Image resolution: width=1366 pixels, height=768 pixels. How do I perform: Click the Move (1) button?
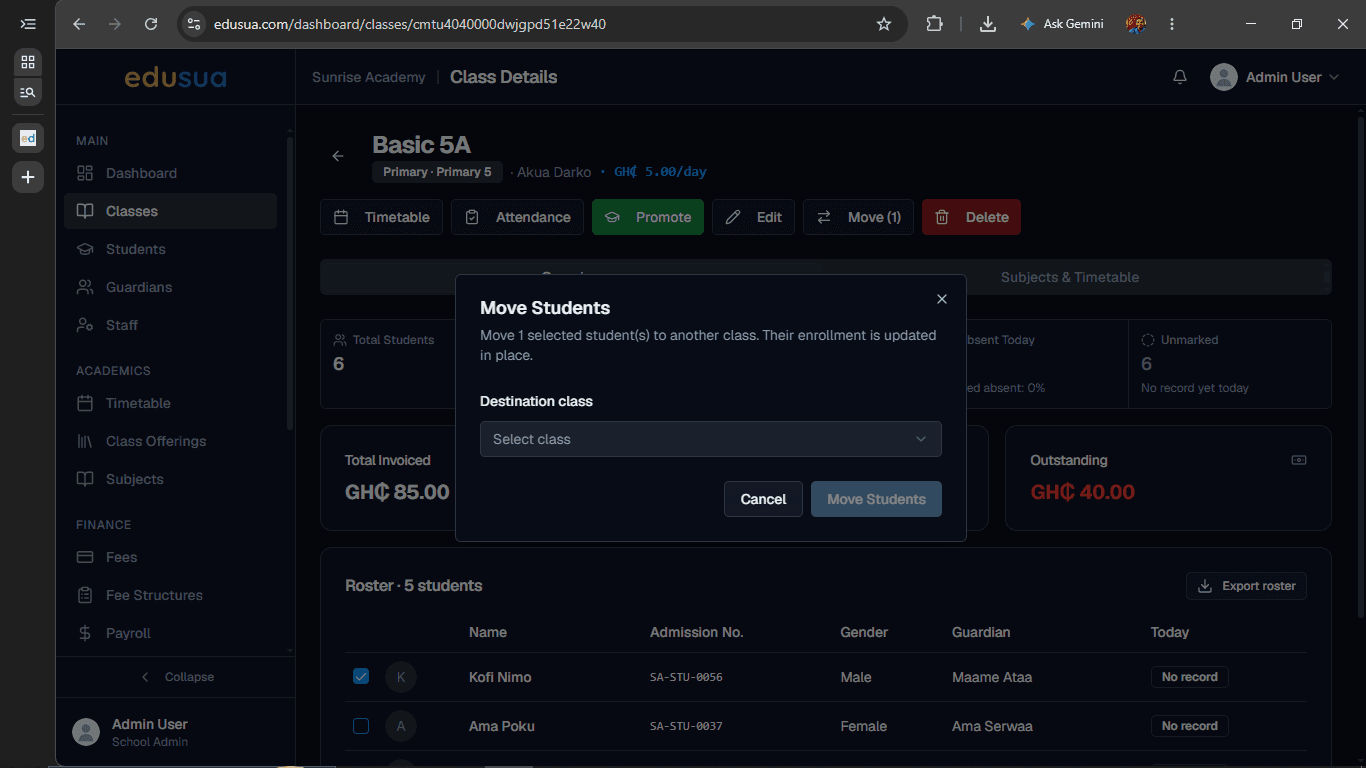point(858,217)
